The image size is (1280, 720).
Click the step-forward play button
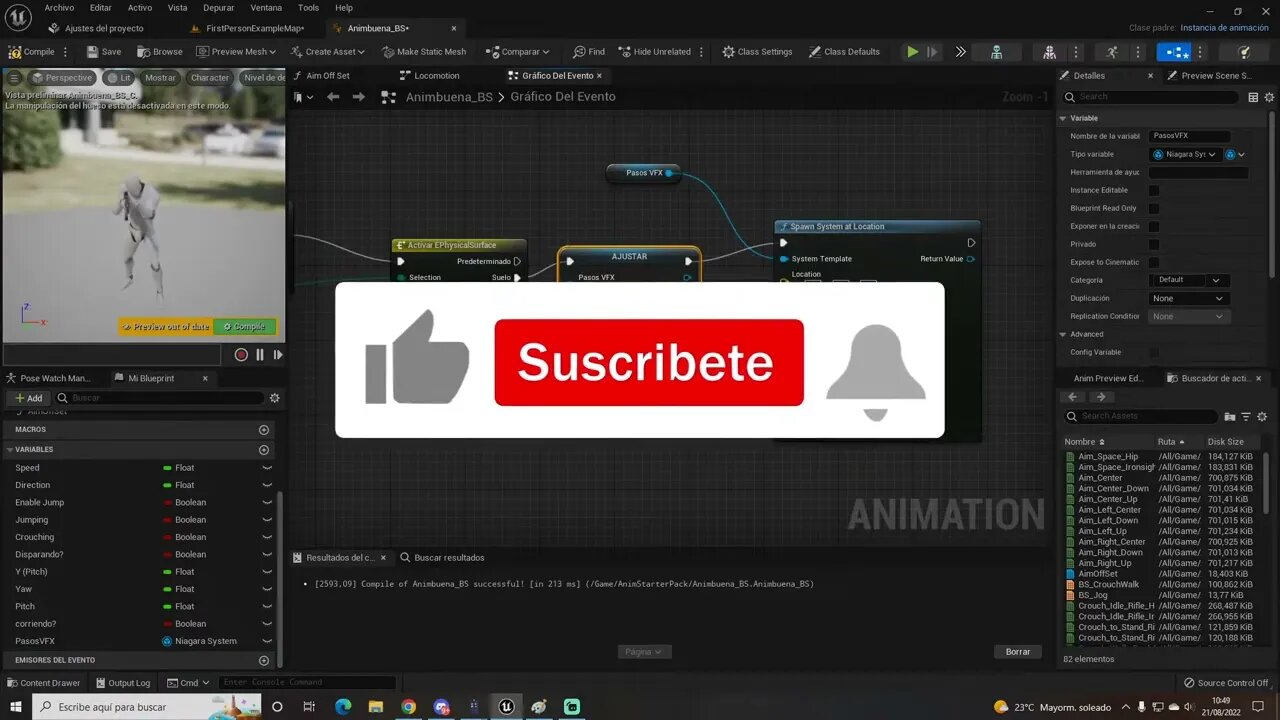pos(932,52)
